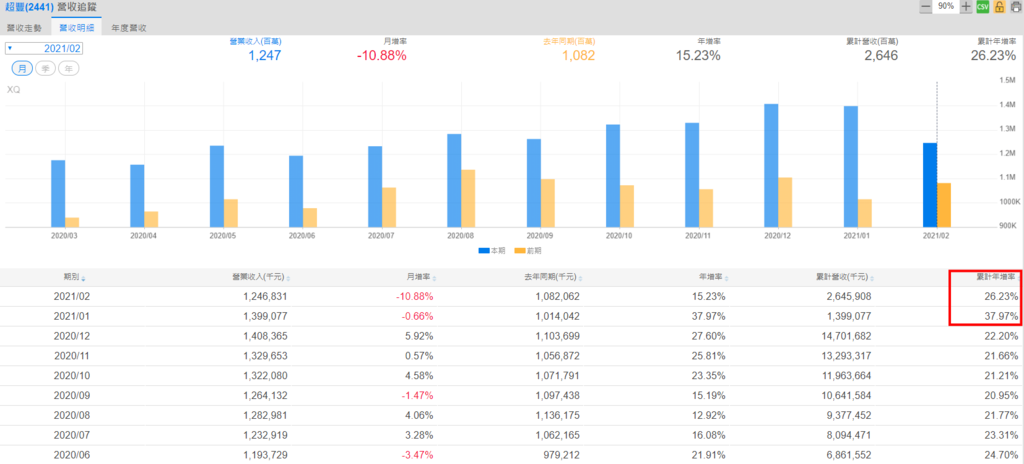
Task: Click the 1,082 prior-year summary value
Action: tap(579, 56)
